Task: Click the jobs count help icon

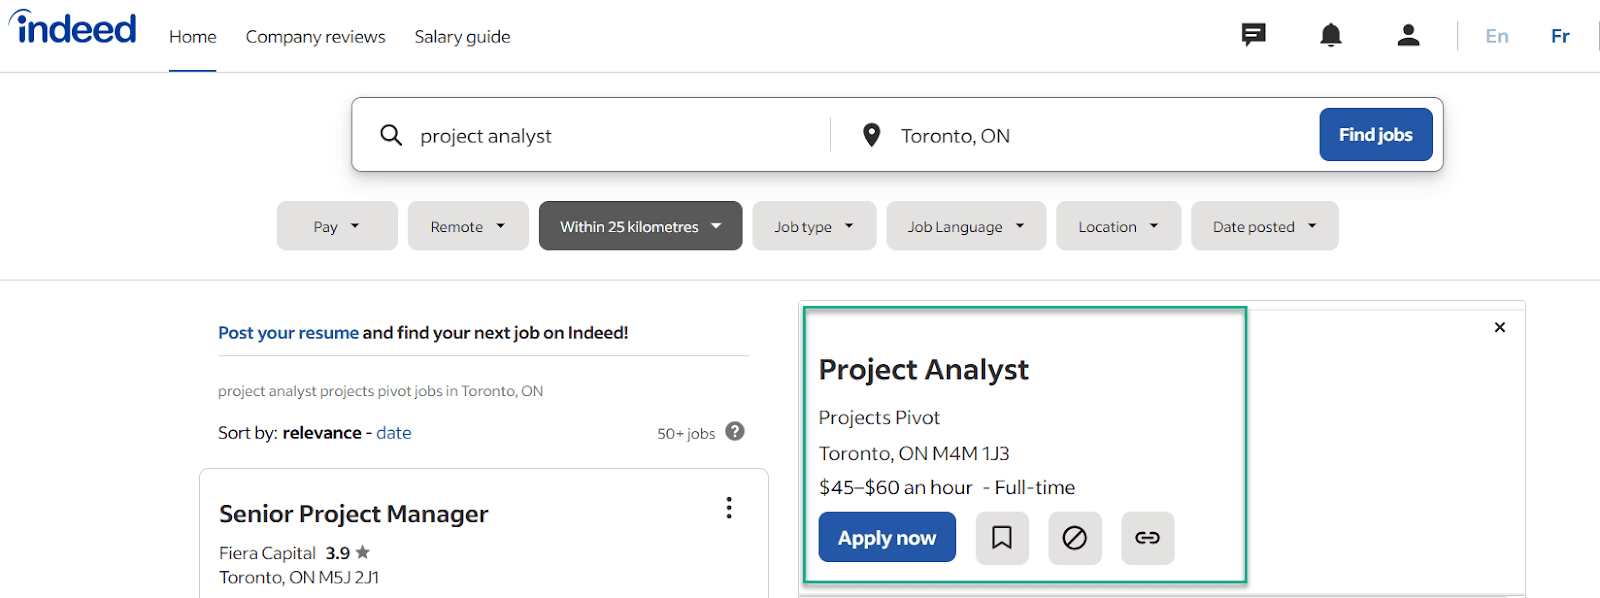Action: click(735, 431)
